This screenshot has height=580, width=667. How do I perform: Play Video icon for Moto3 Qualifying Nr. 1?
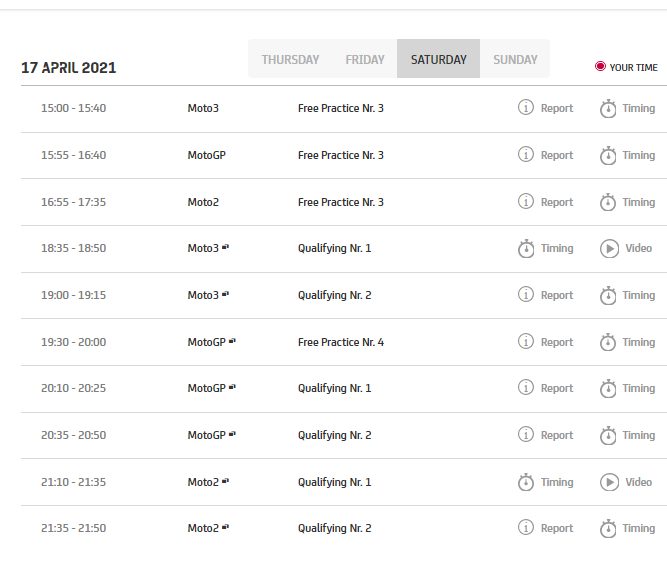610,249
